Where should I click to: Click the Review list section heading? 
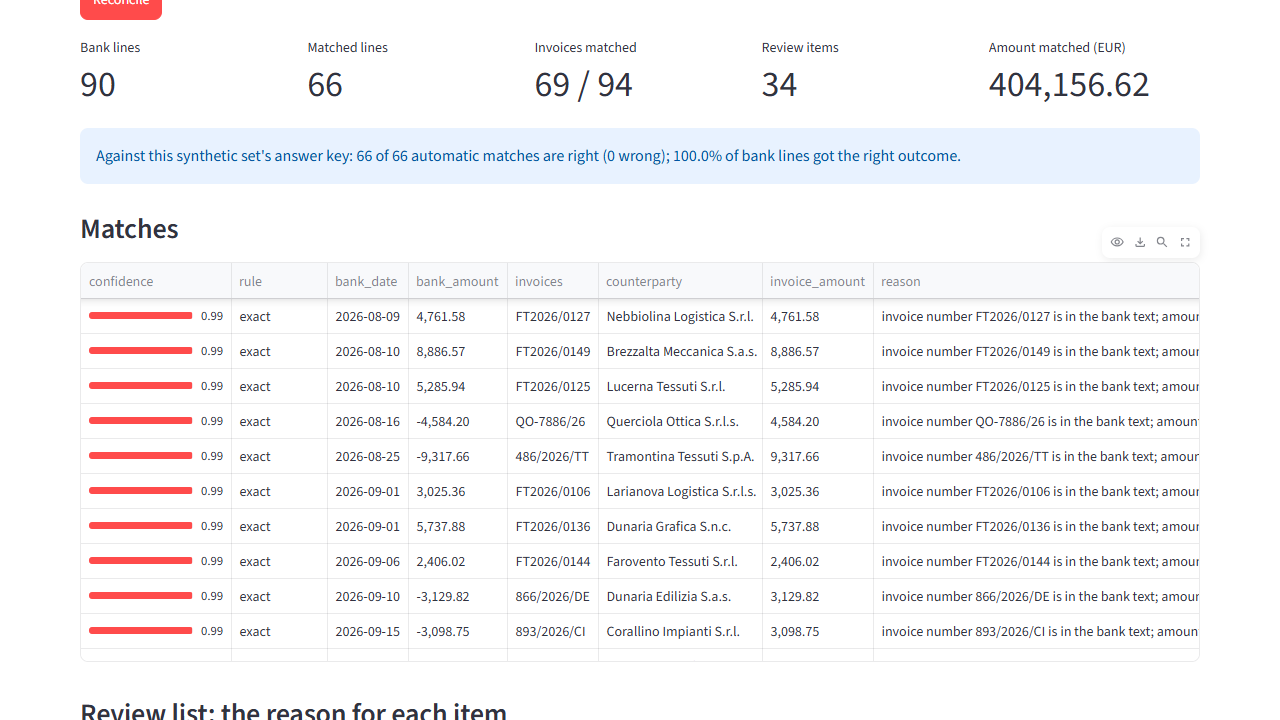coord(293,711)
